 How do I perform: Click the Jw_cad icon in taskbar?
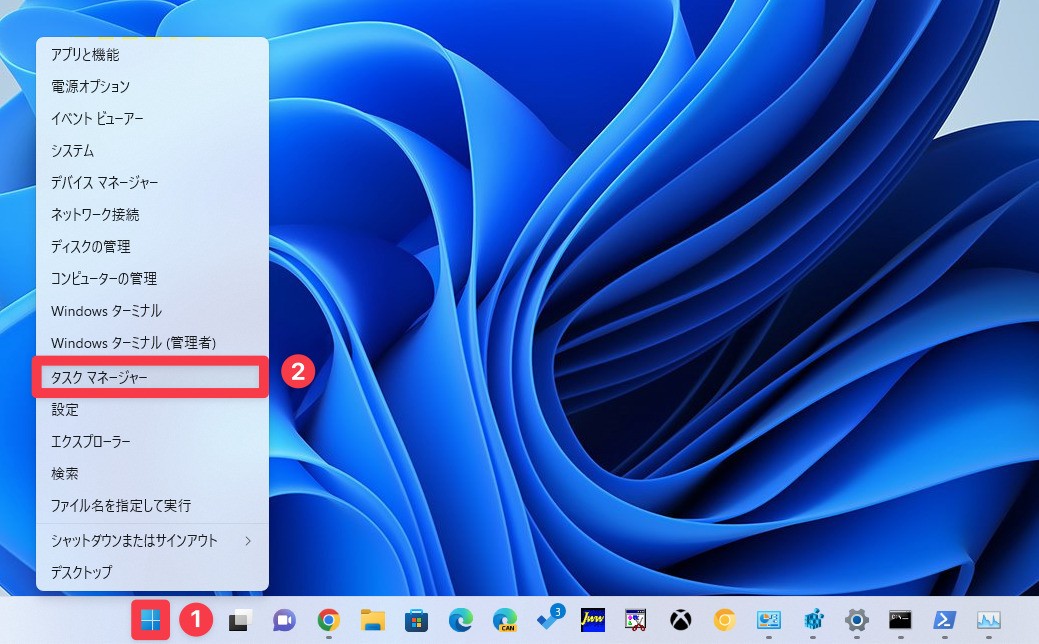tap(593, 620)
